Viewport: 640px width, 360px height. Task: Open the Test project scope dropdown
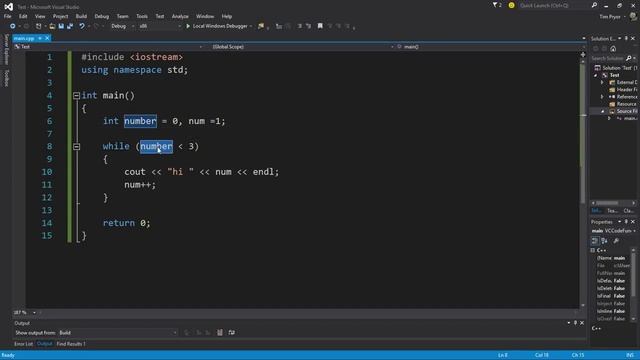click(108, 47)
